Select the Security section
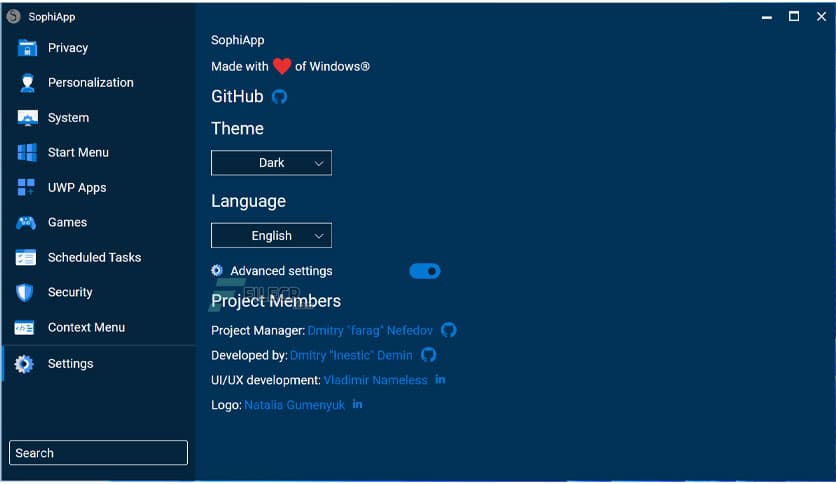 tap(70, 292)
